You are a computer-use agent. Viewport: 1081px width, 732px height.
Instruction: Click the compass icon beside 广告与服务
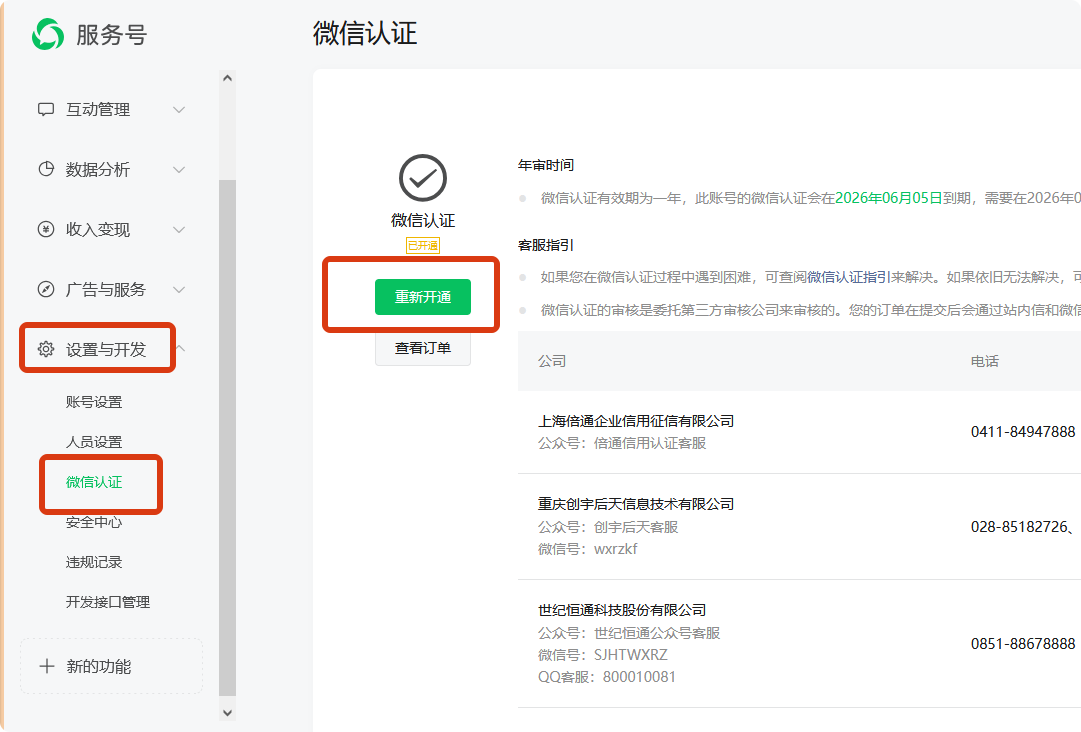click(x=46, y=289)
